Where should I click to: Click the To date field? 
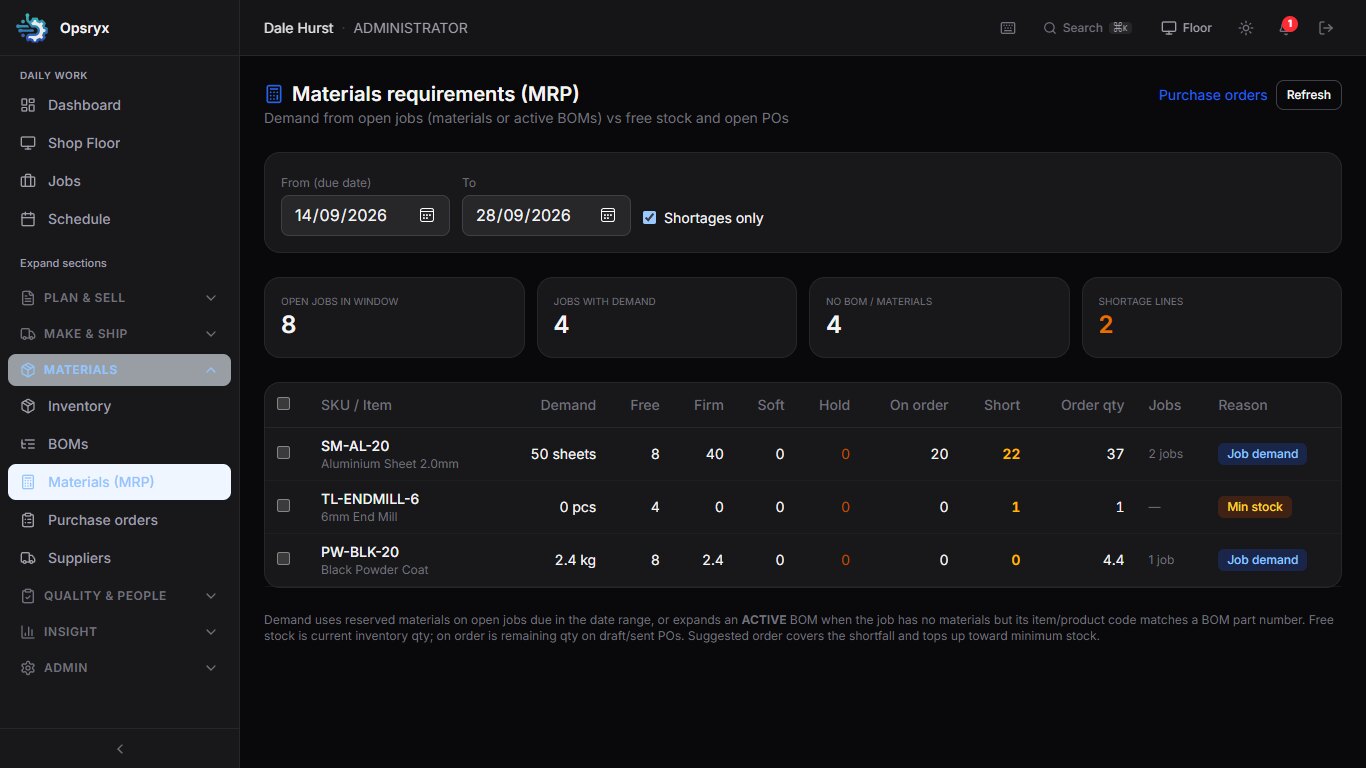(546, 215)
